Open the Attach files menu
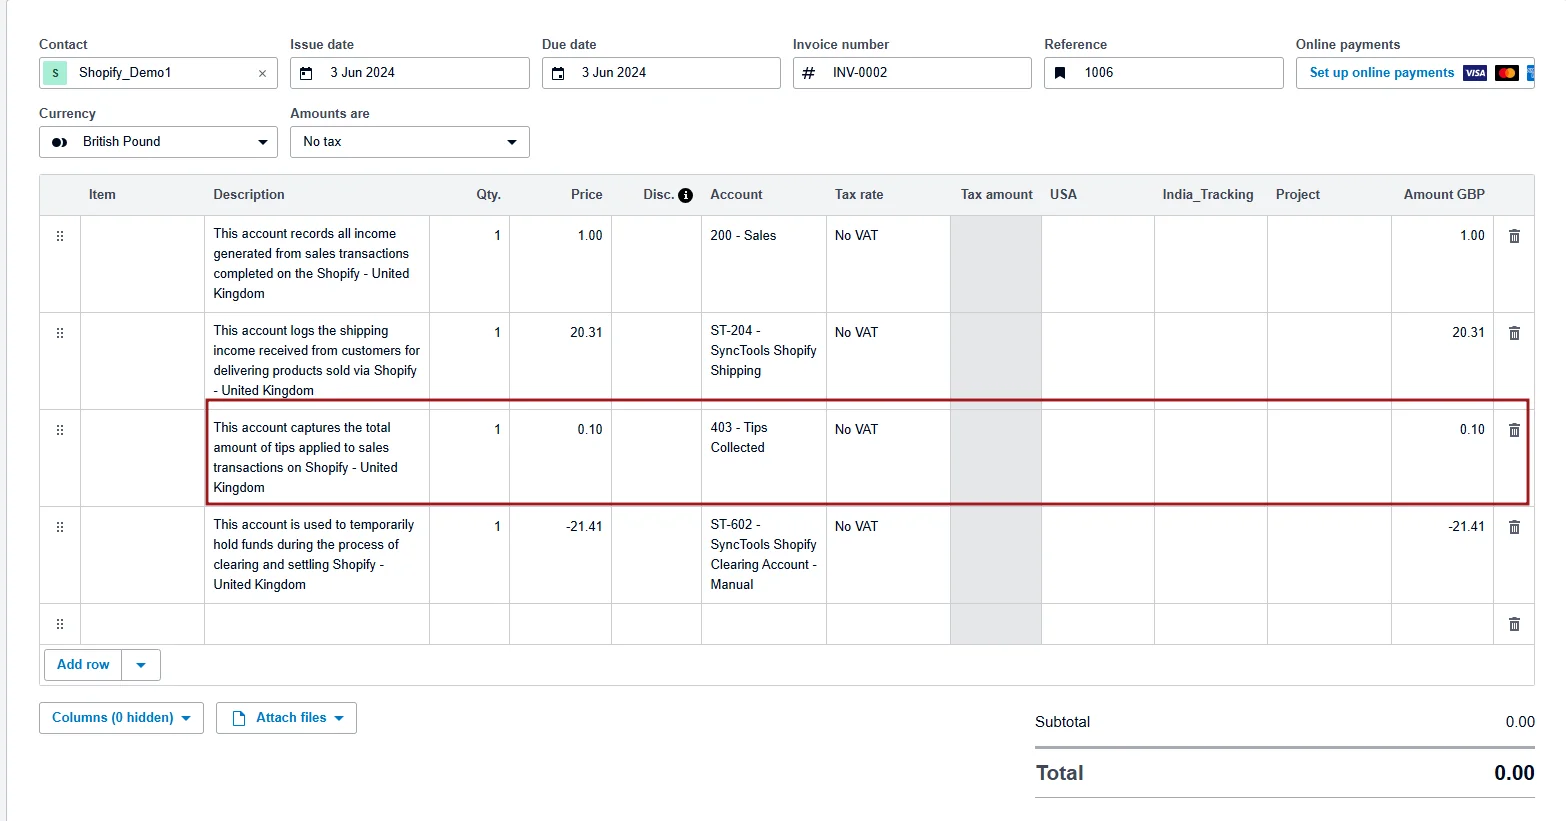 coord(286,718)
